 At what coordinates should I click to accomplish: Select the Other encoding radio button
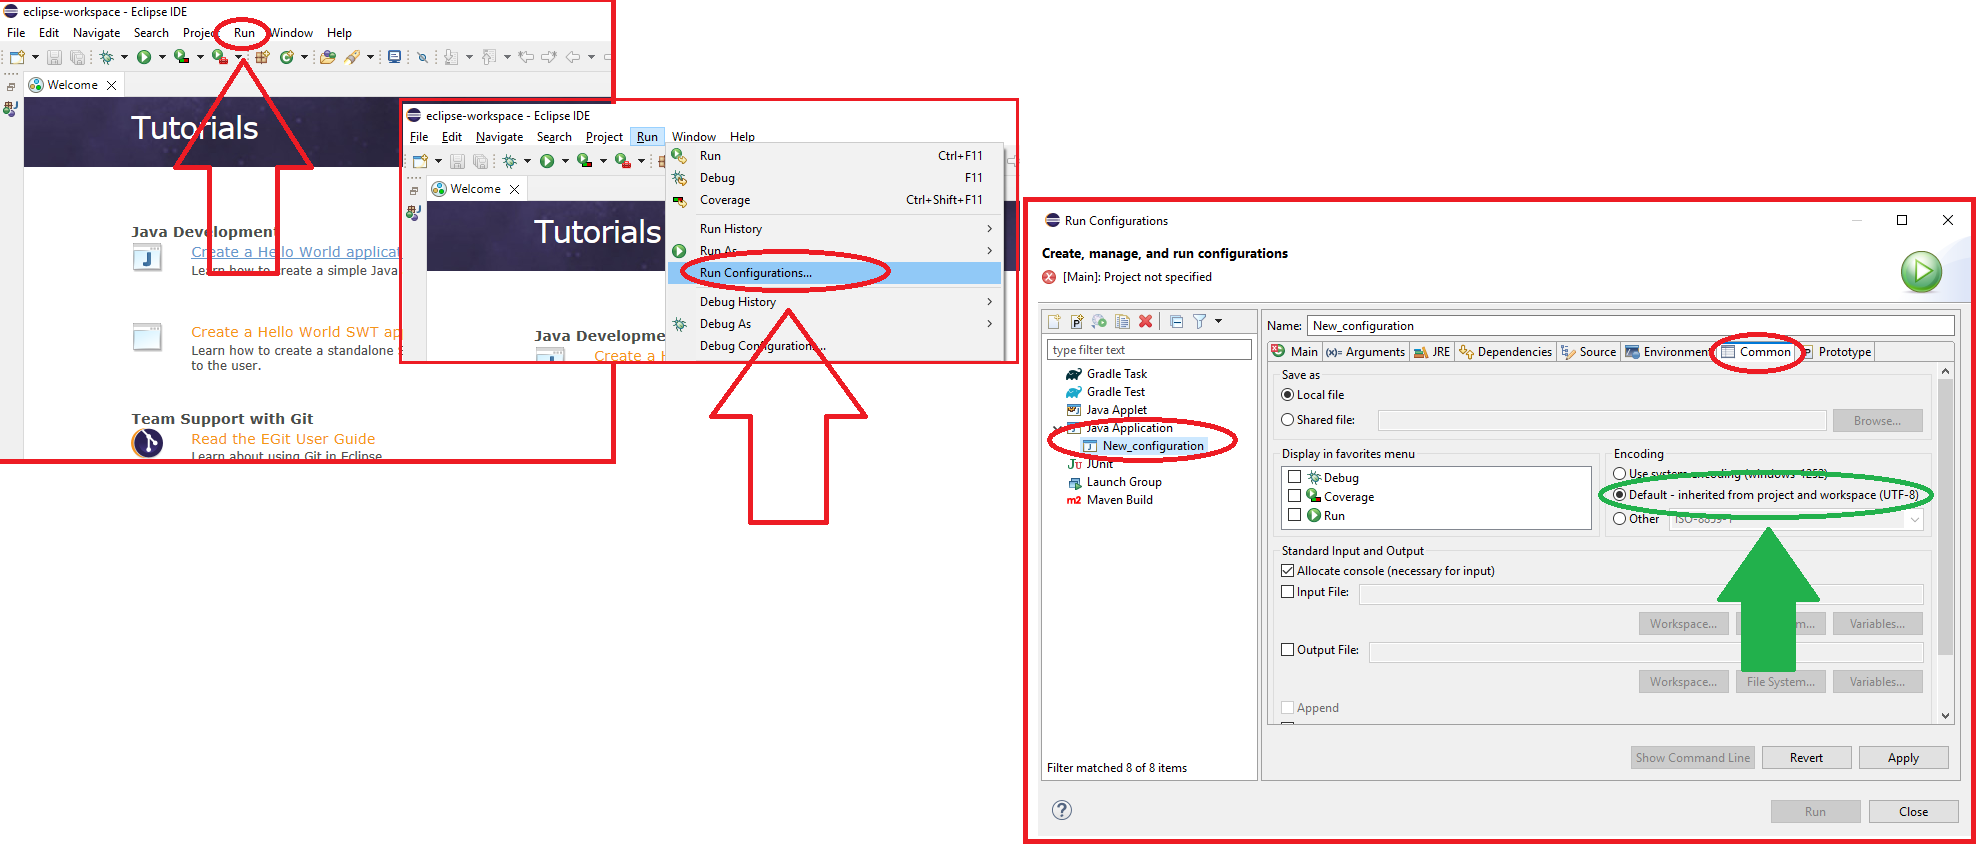(1620, 519)
